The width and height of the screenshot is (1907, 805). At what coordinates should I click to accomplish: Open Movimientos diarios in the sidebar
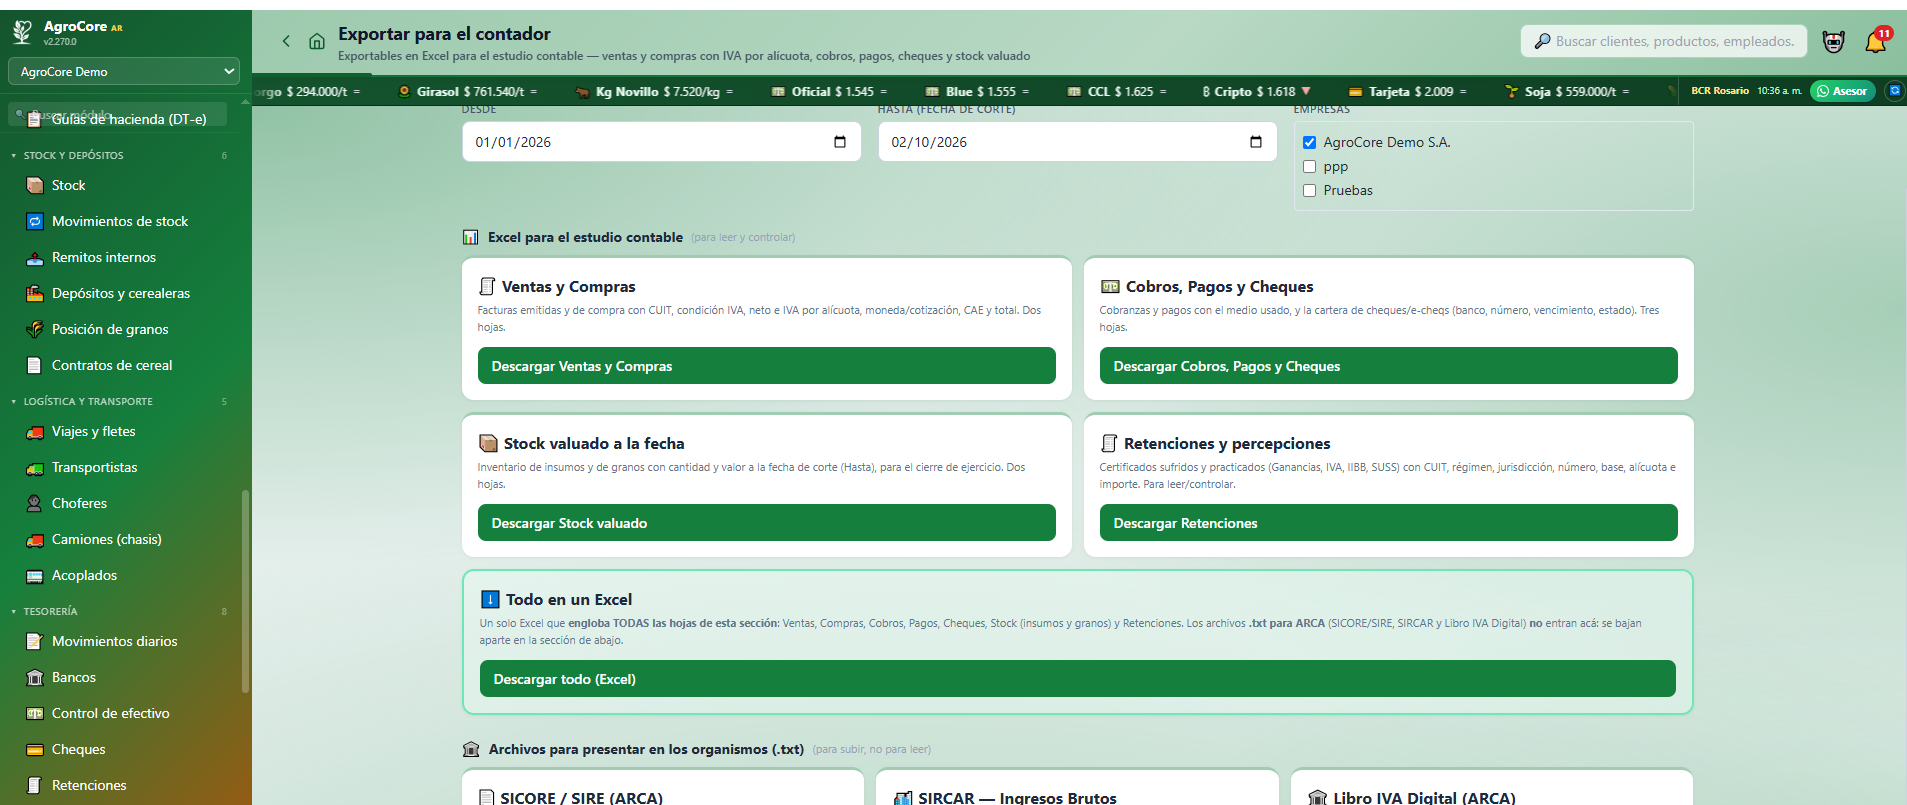tap(114, 641)
